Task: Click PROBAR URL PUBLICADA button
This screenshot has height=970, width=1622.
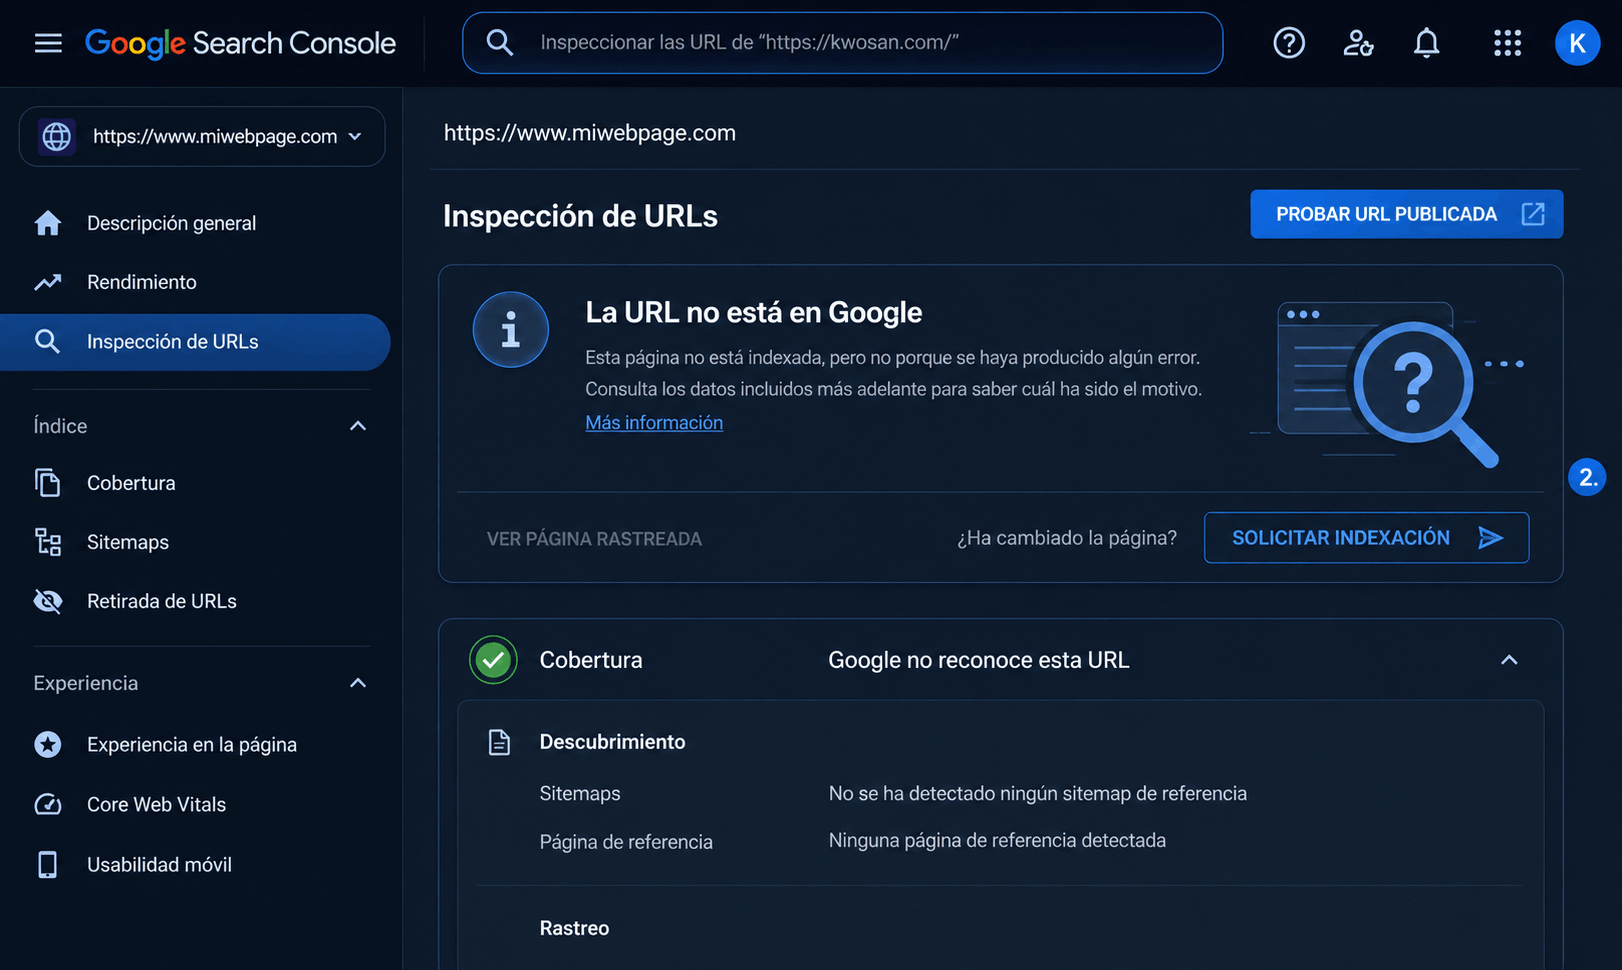Action: 1406,214
